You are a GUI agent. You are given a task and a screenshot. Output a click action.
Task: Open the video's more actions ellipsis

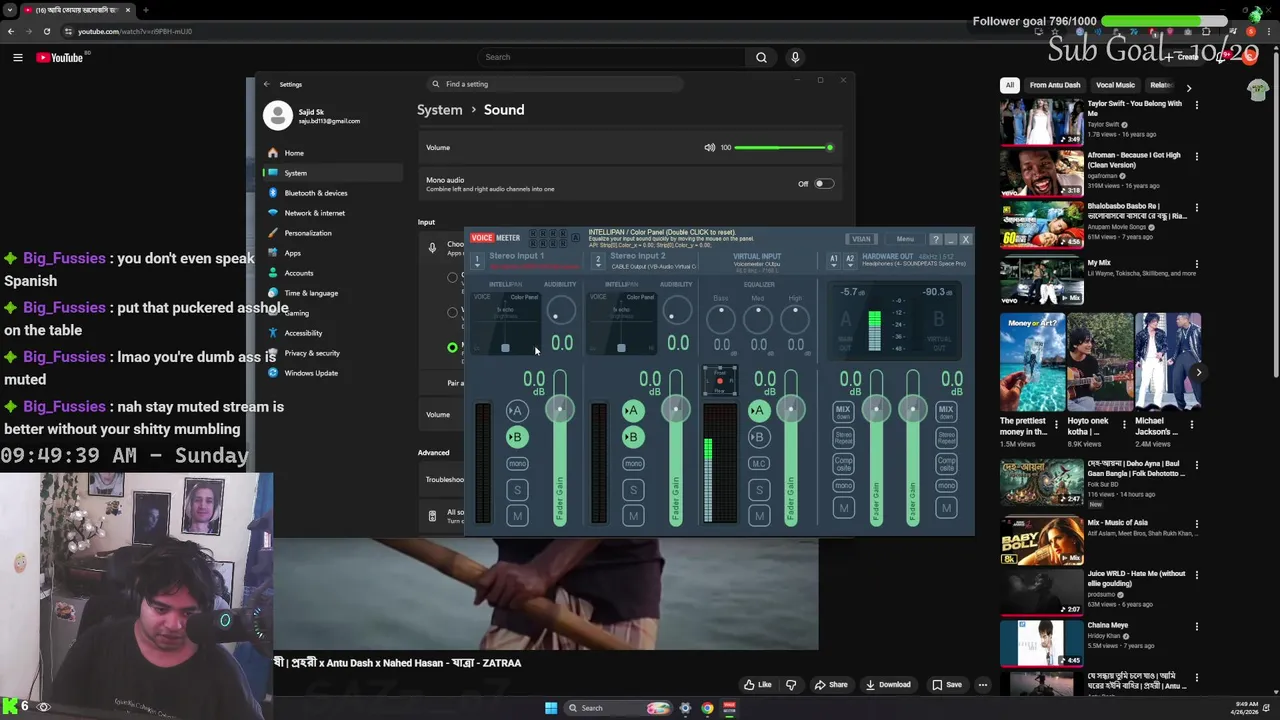click(983, 685)
